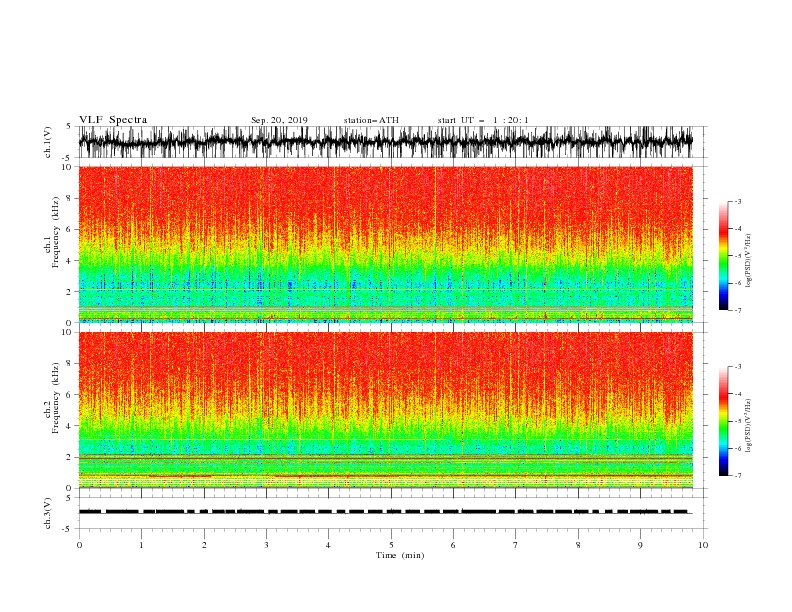Click the ch.3 pulse signal trace
792x612 pixels.
[385, 512]
